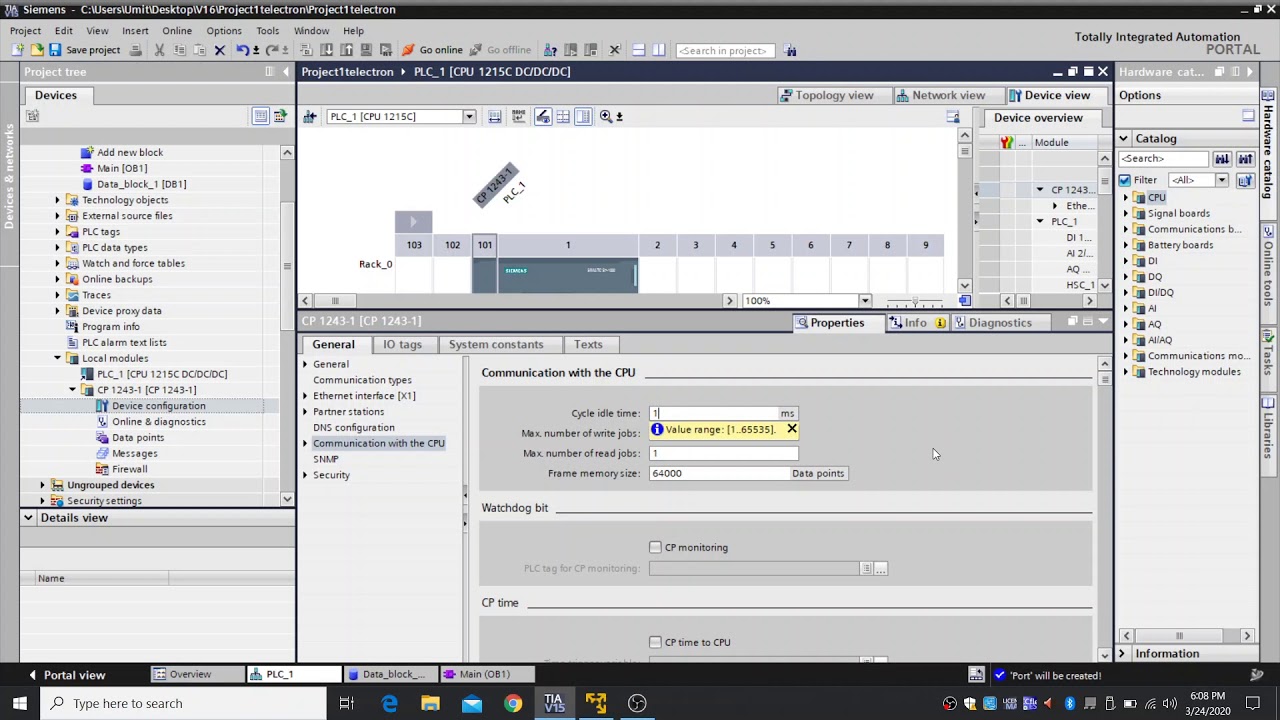
Task: Click the zoom magnifier icon in device view
Action: coord(606,117)
